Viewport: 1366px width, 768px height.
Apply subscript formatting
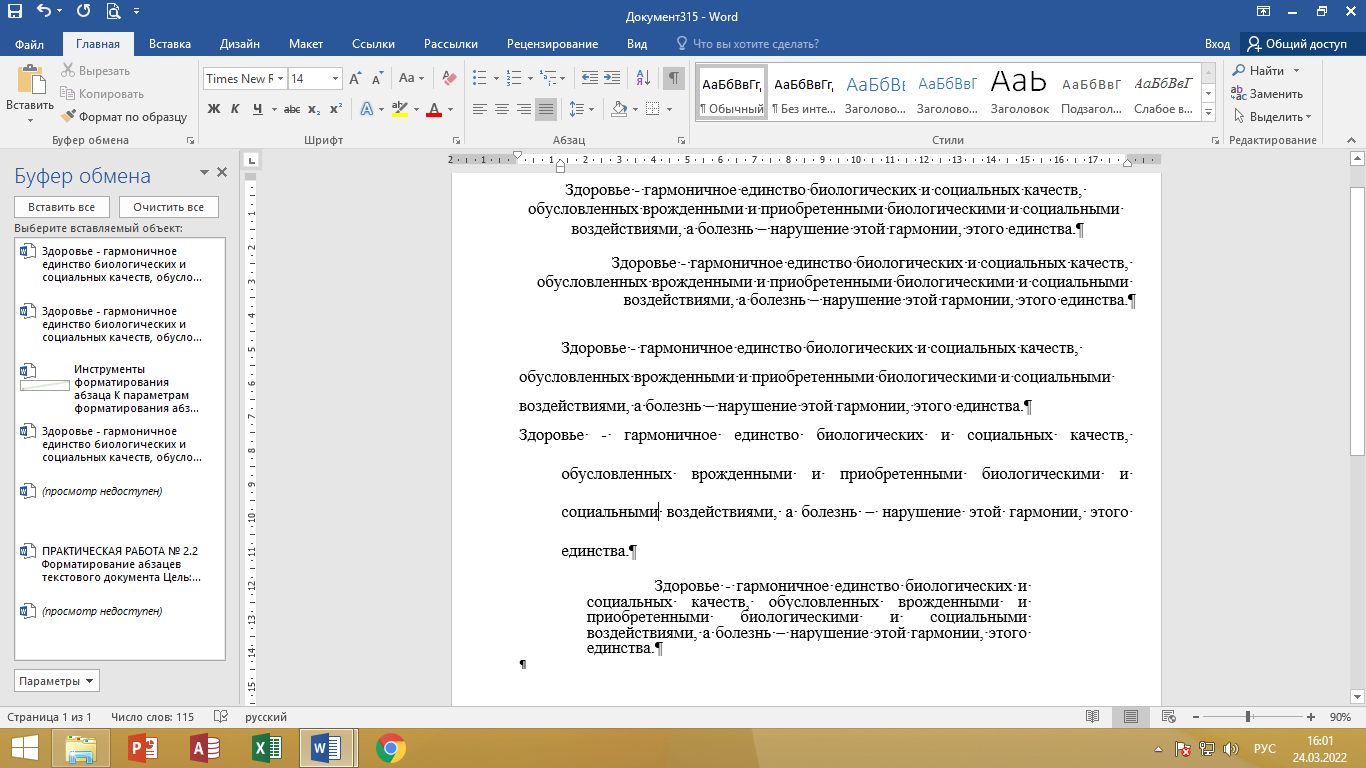[314, 109]
